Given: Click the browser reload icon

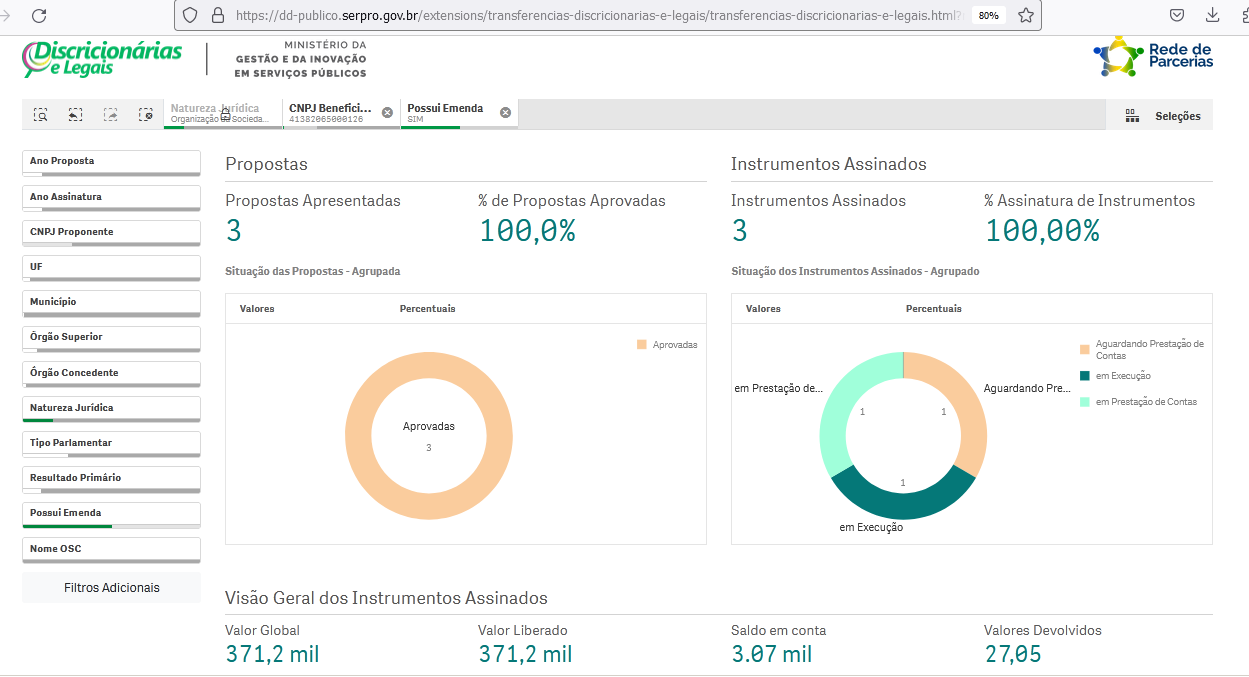Looking at the screenshot, I should tap(39, 15).
